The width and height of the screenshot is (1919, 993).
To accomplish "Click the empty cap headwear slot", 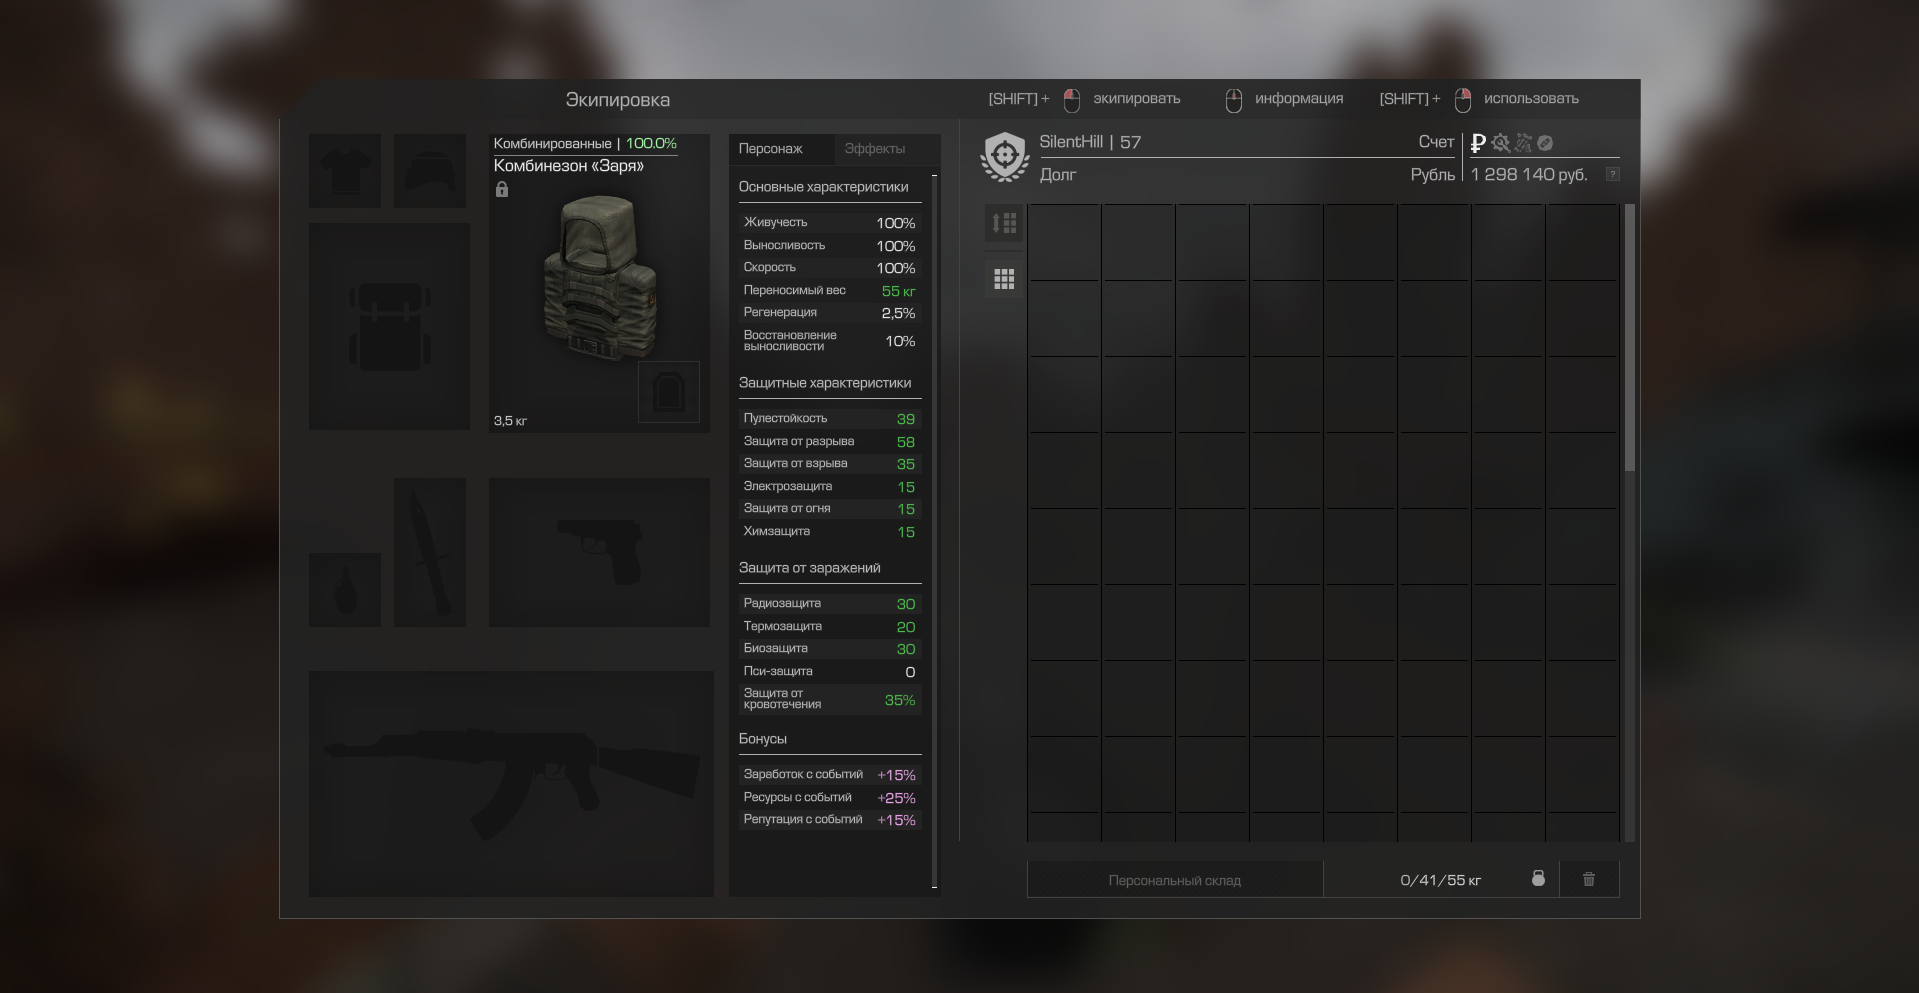I will 430,171.
